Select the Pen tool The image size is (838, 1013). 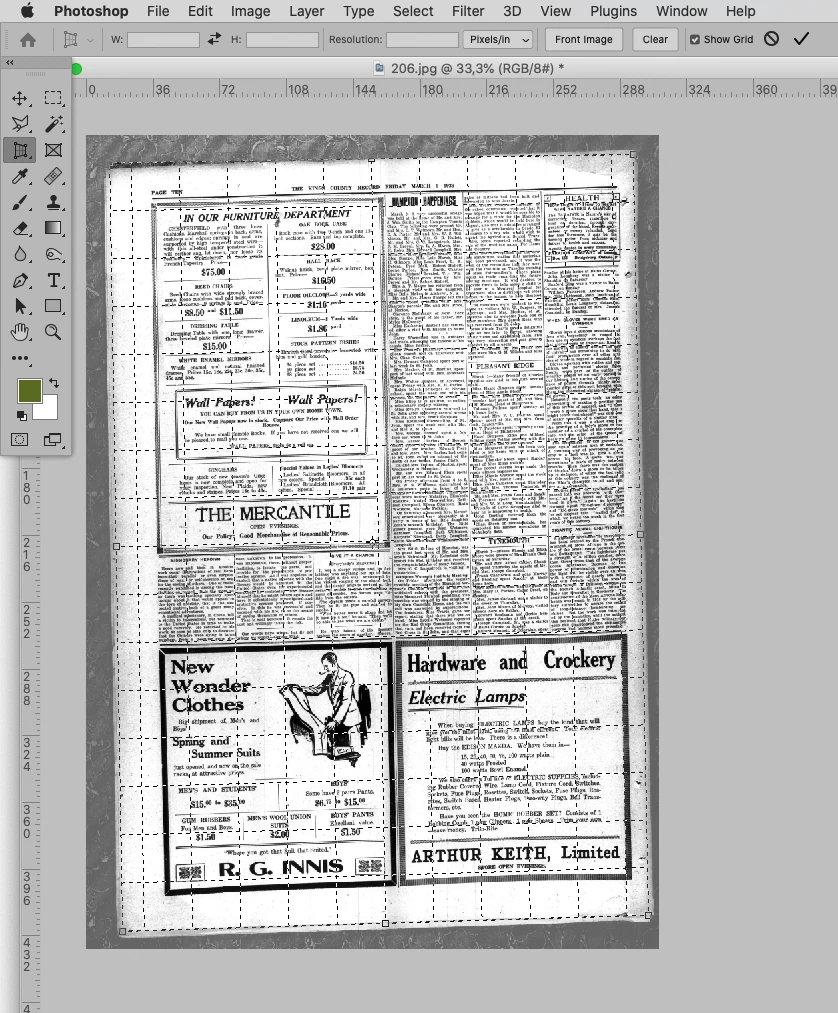click(19, 280)
